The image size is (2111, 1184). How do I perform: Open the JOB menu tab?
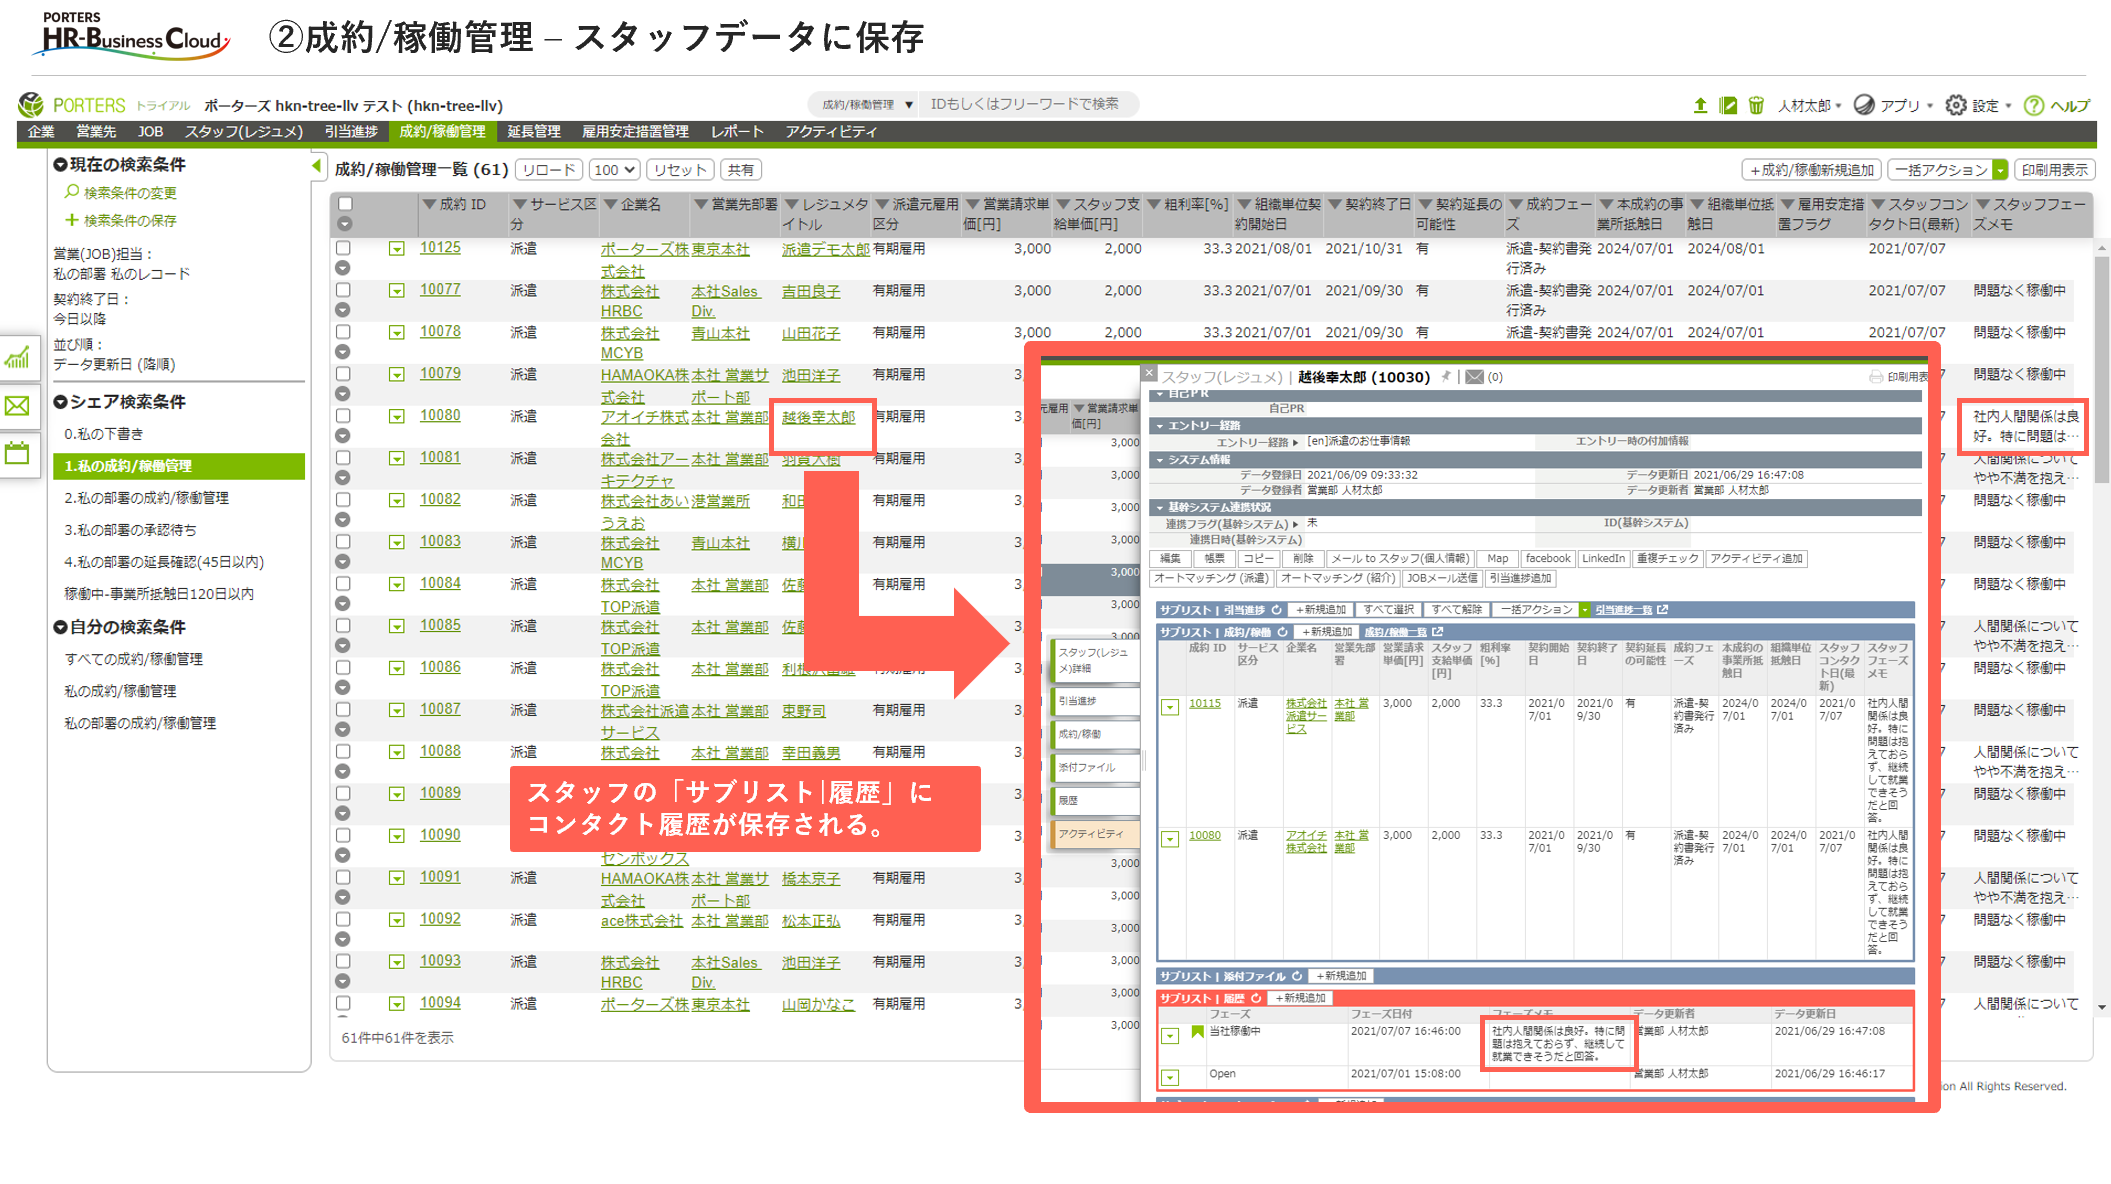(150, 132)
